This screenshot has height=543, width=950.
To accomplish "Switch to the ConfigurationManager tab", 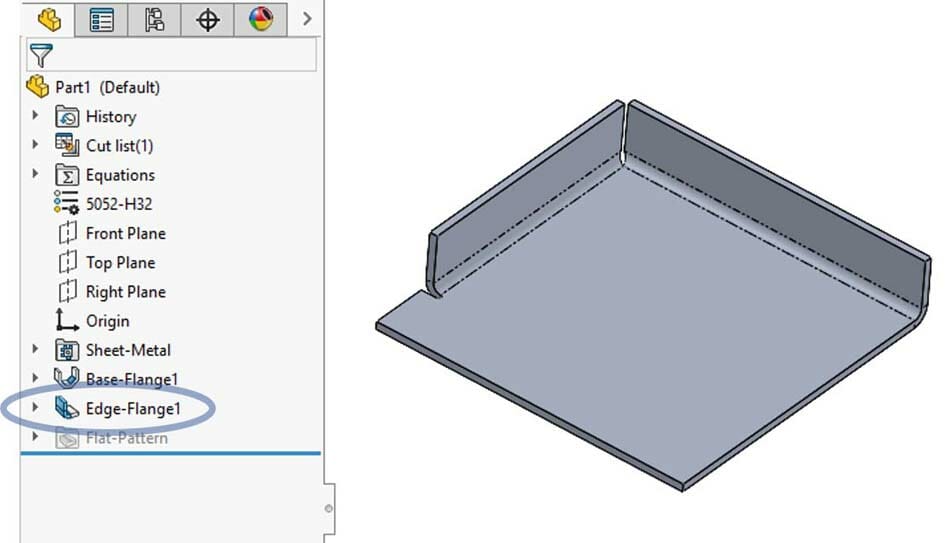I will pos(154,20).
